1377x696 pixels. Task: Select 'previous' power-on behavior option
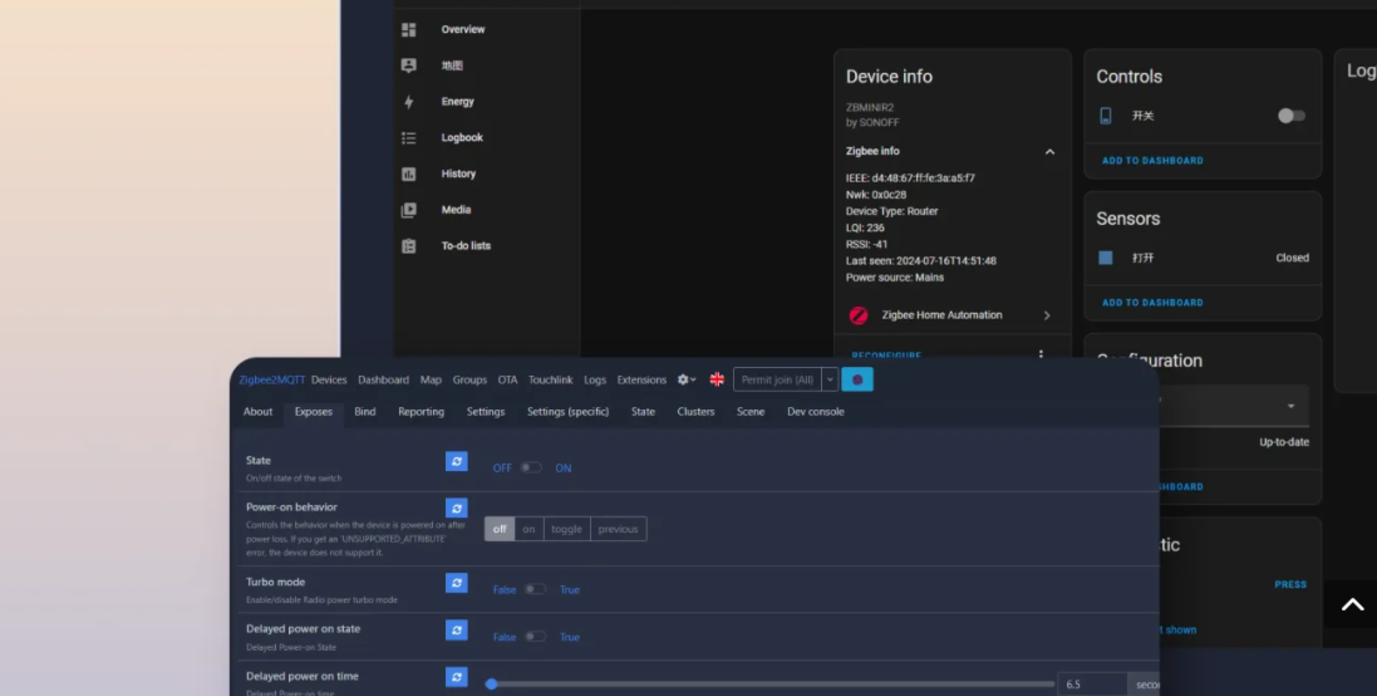pos(618,529)
